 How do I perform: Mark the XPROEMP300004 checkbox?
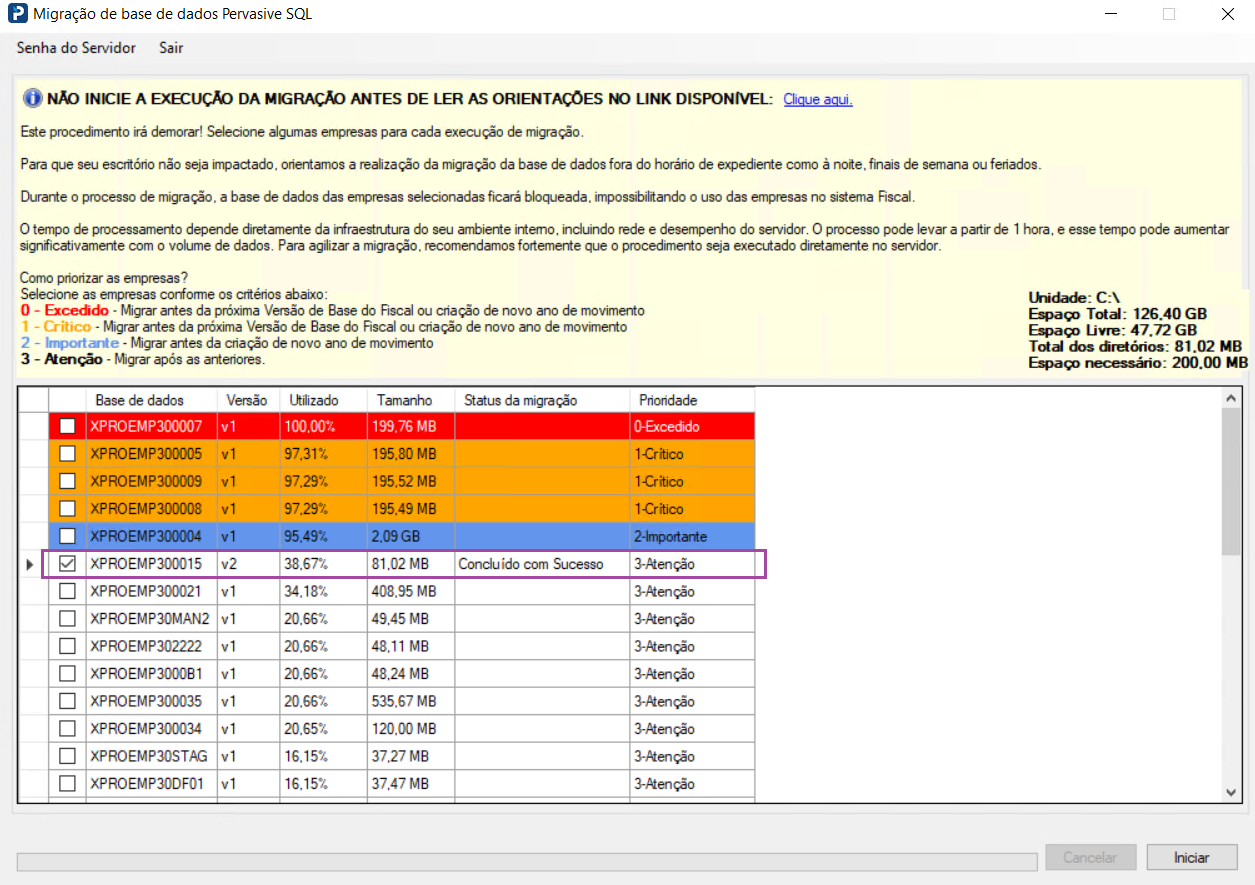(x=67, y=536)
